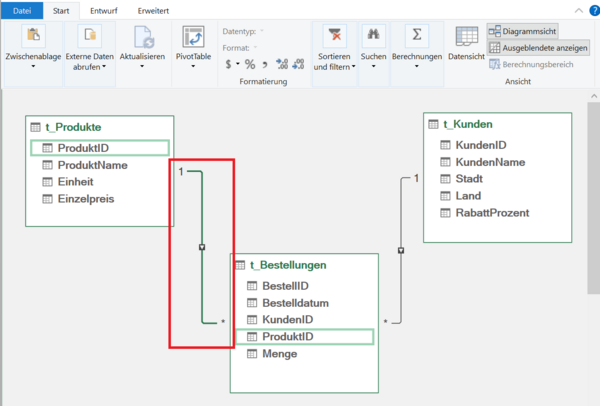Click the Suchen binoculars icon
The height and width of the screenshot is (406, 600).
[x=373, y=38]
